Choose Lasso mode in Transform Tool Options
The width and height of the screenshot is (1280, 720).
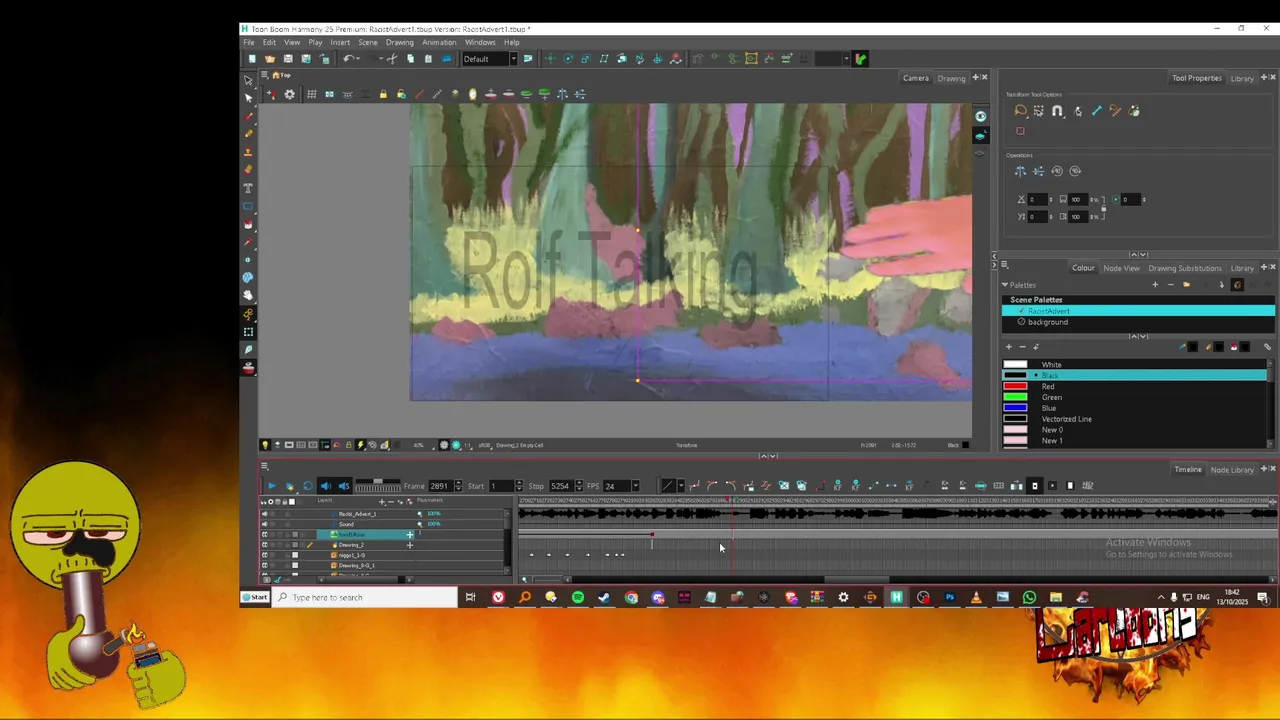1020,111
